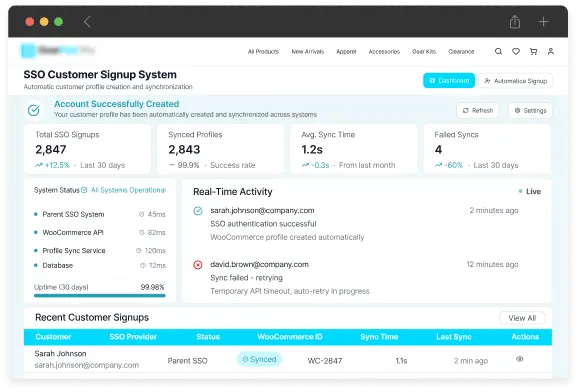This screenshot has width=579, height=392.
Task: Open the Settings button
Action: 530,110
